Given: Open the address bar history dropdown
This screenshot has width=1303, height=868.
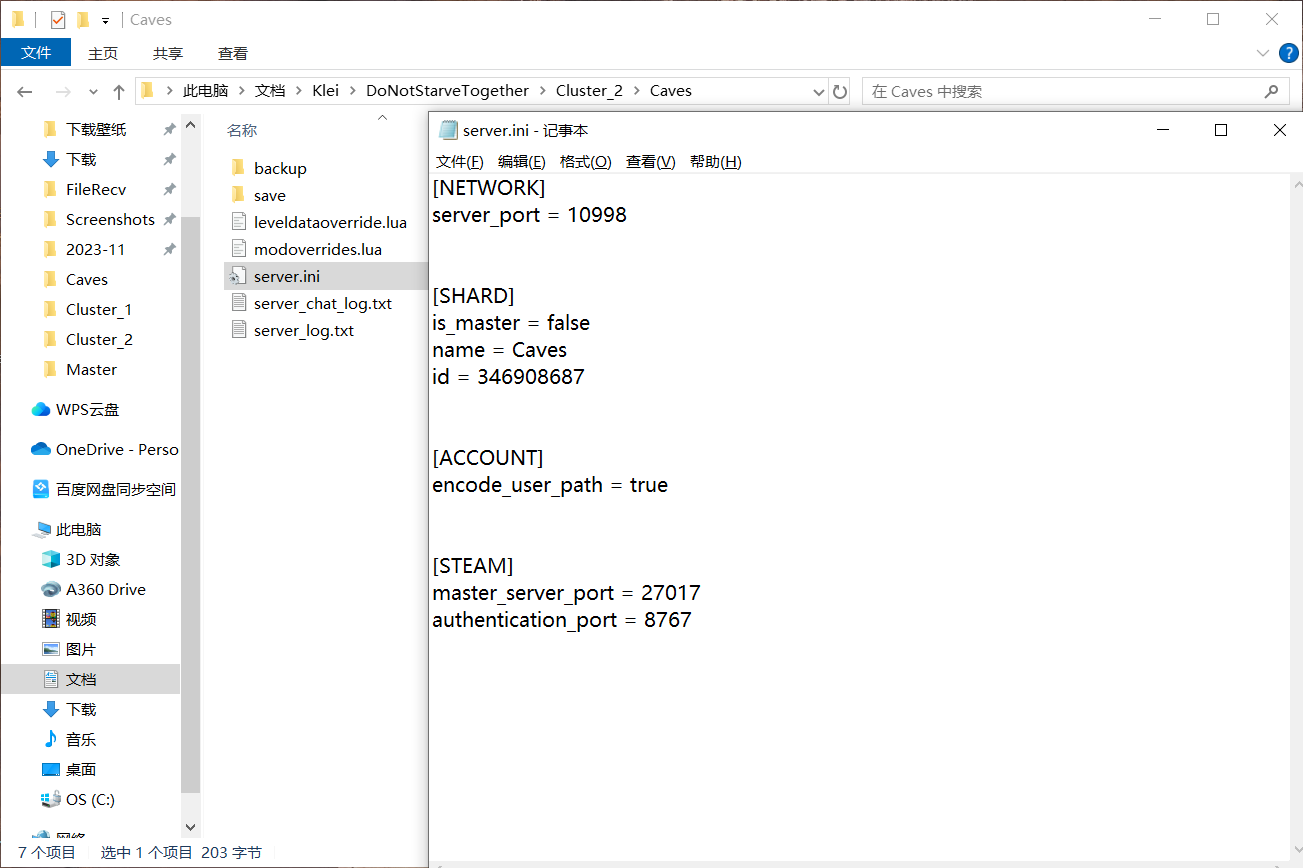Looking at the screenshot, I should click(x=819, y=91).
